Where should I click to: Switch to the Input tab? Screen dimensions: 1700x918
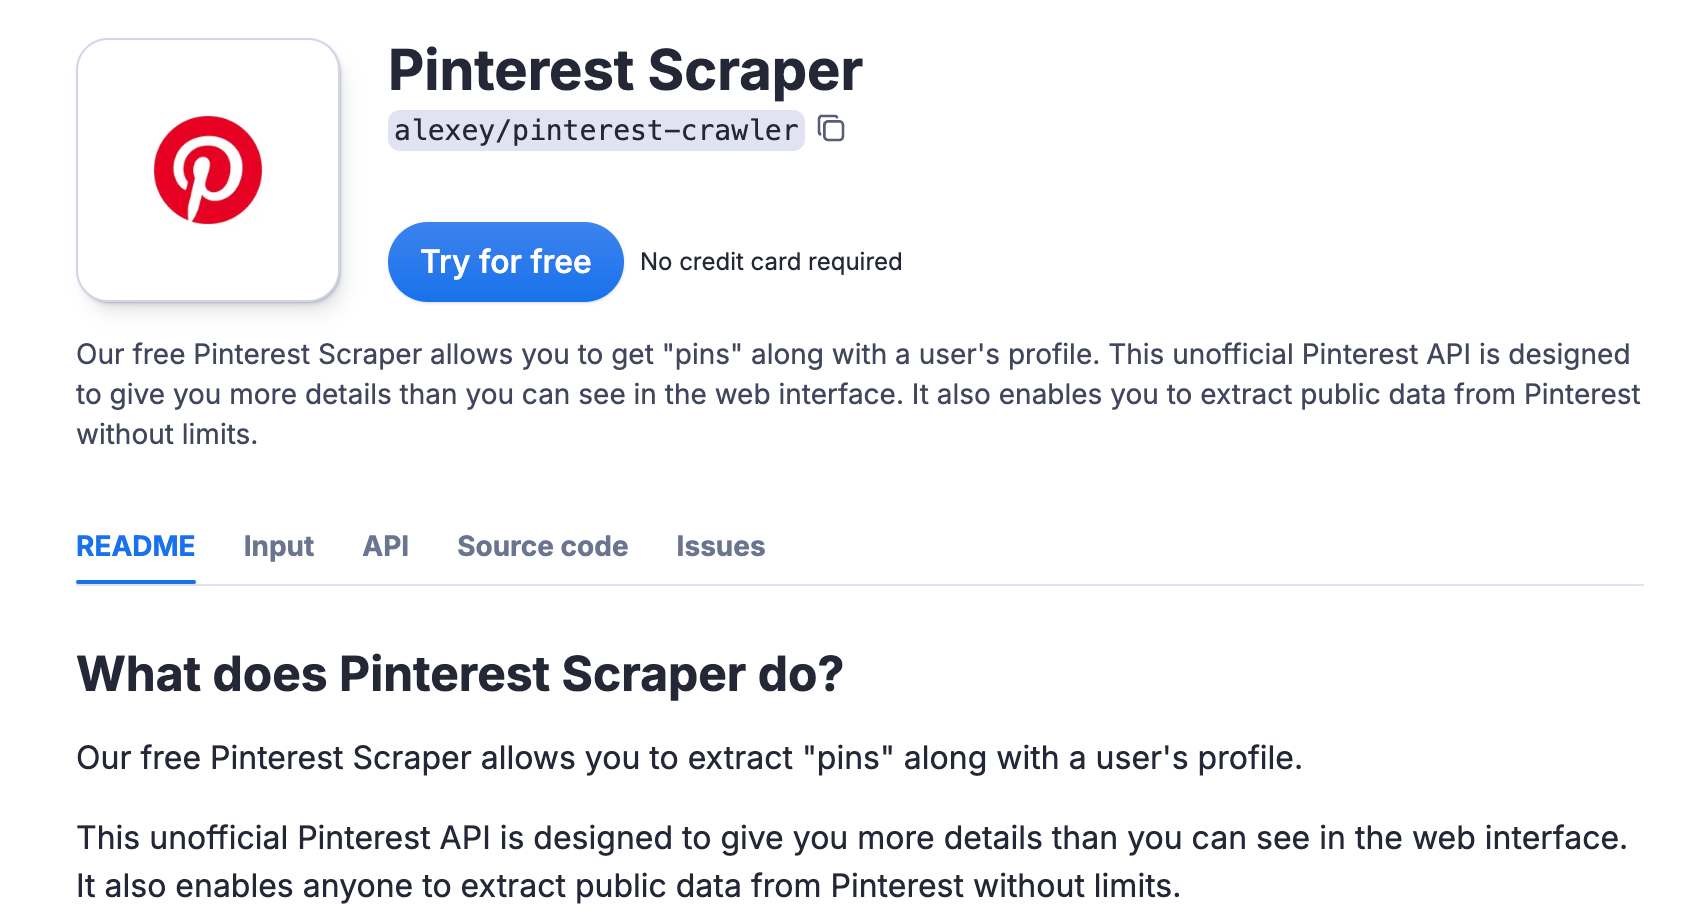click(x=278, y=546)
